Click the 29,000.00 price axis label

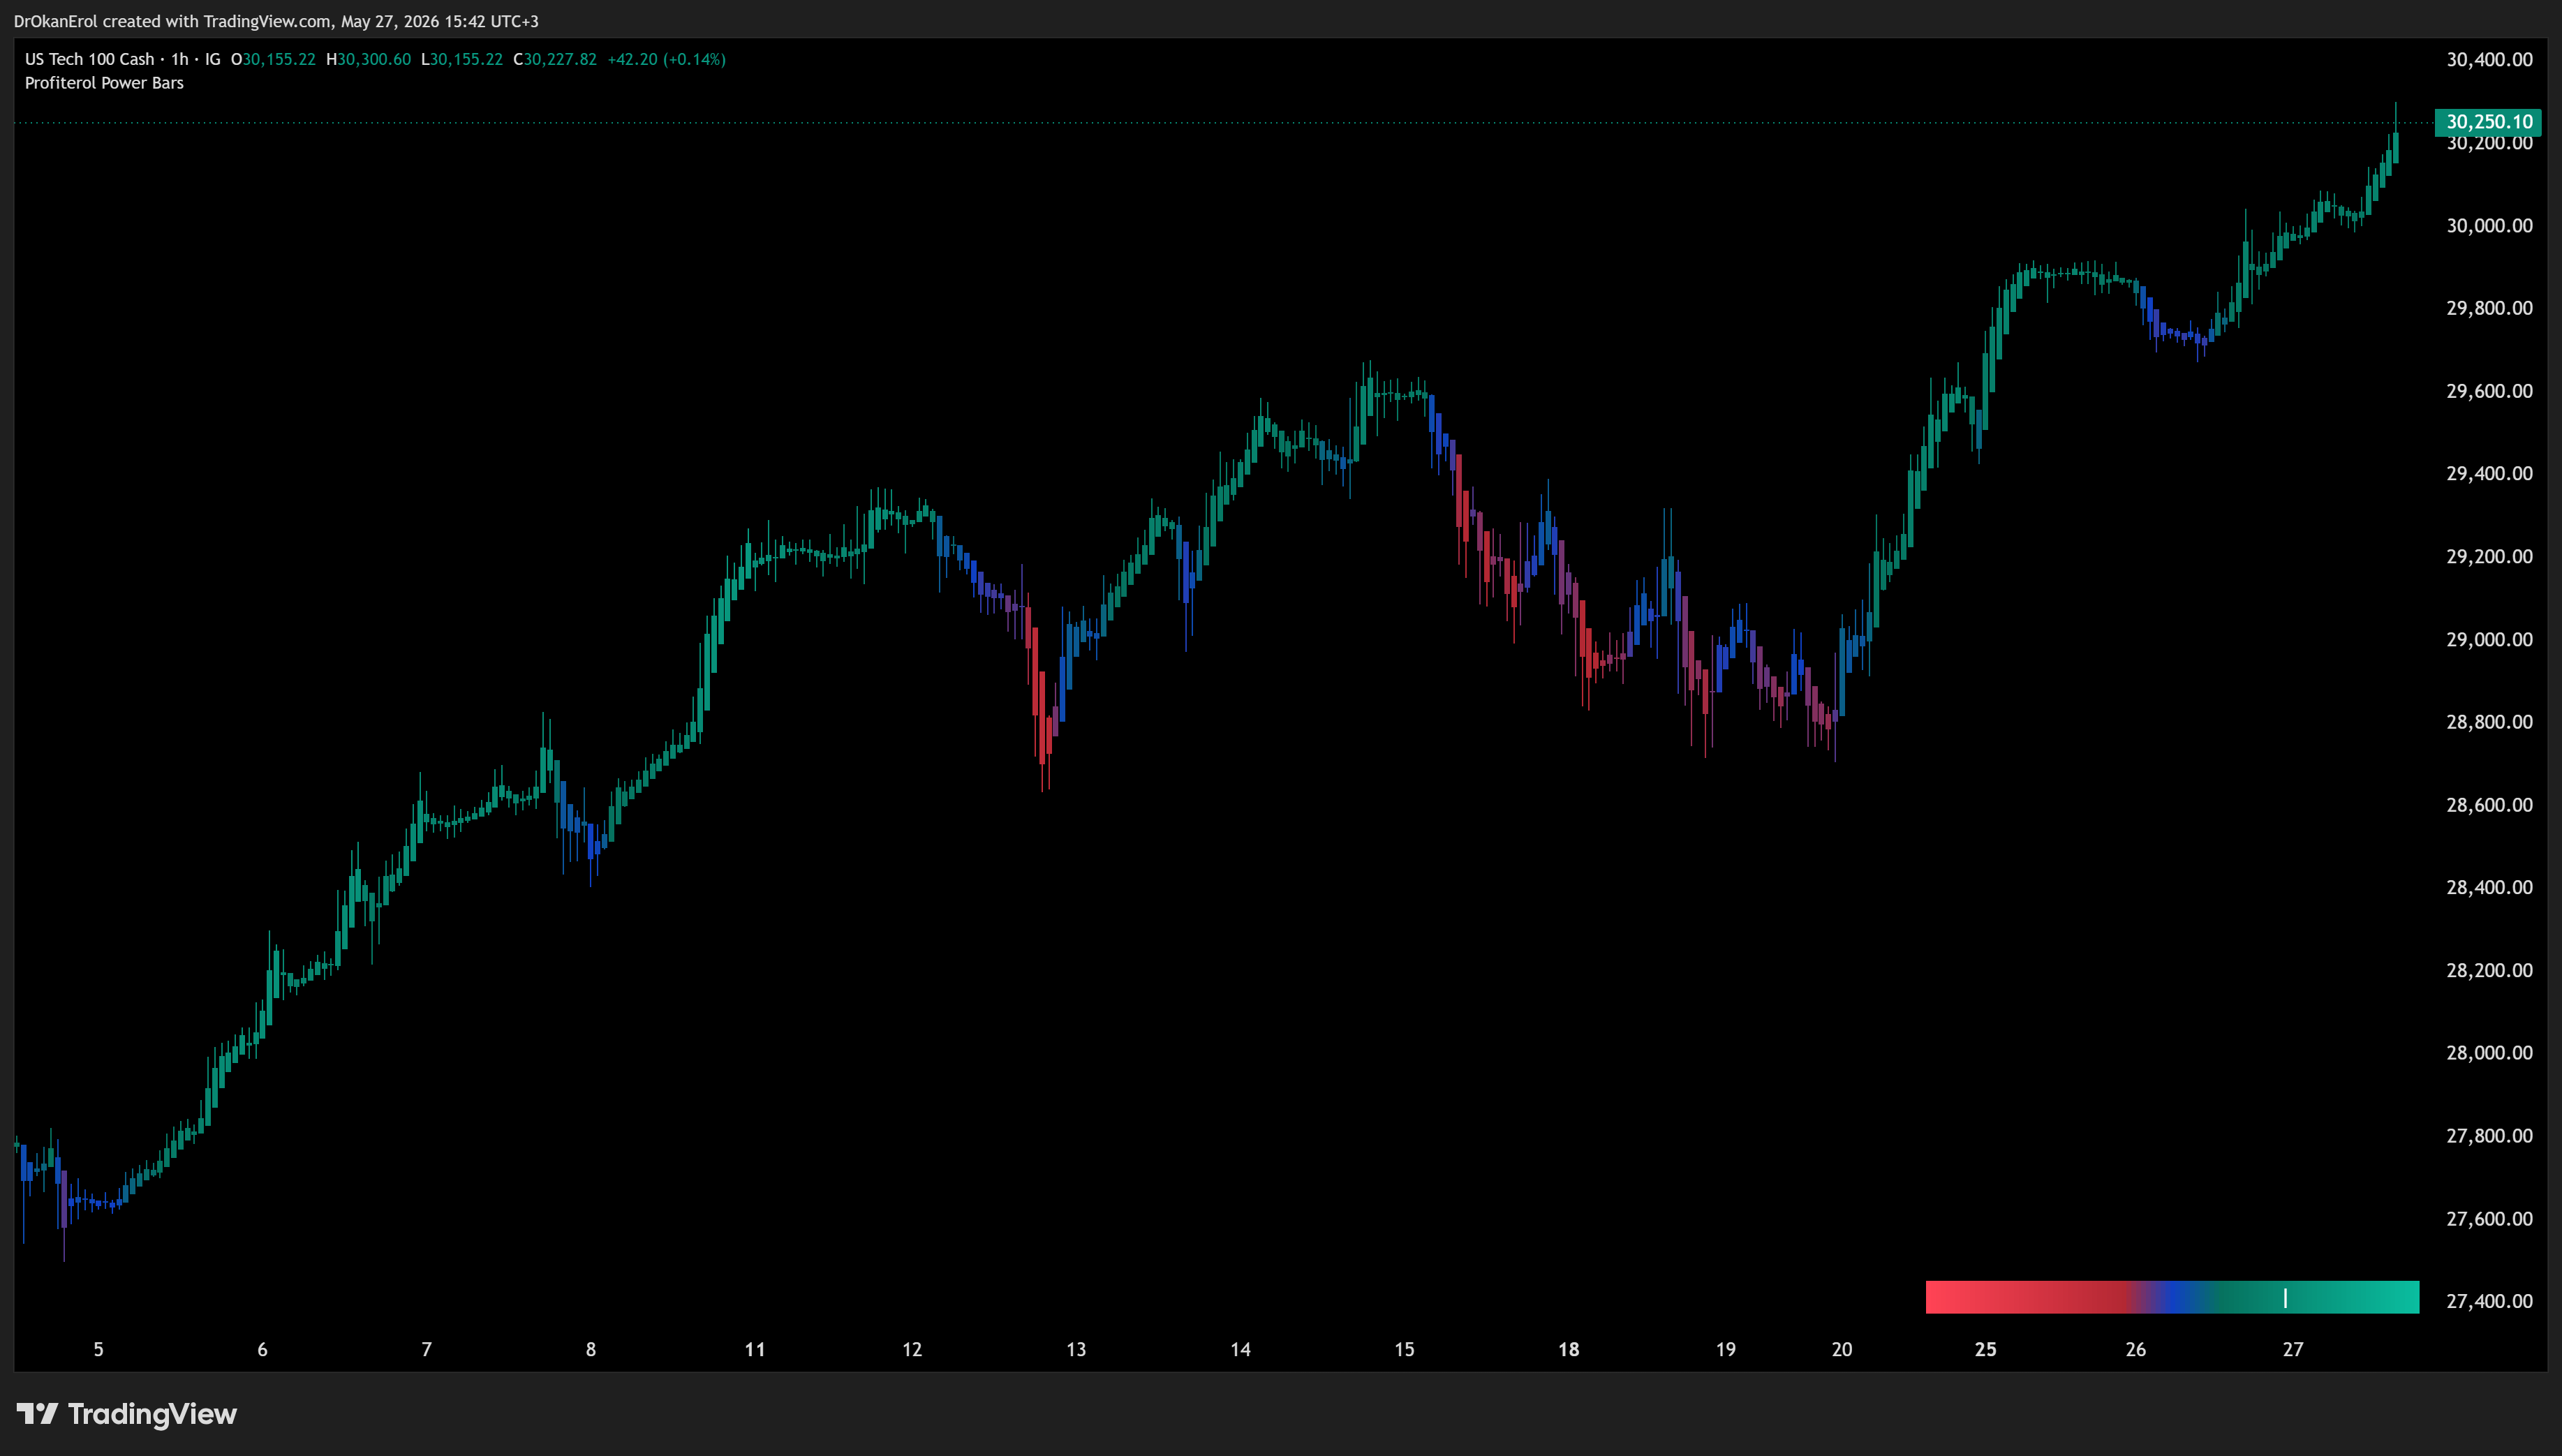click(x=2489, y=640)
